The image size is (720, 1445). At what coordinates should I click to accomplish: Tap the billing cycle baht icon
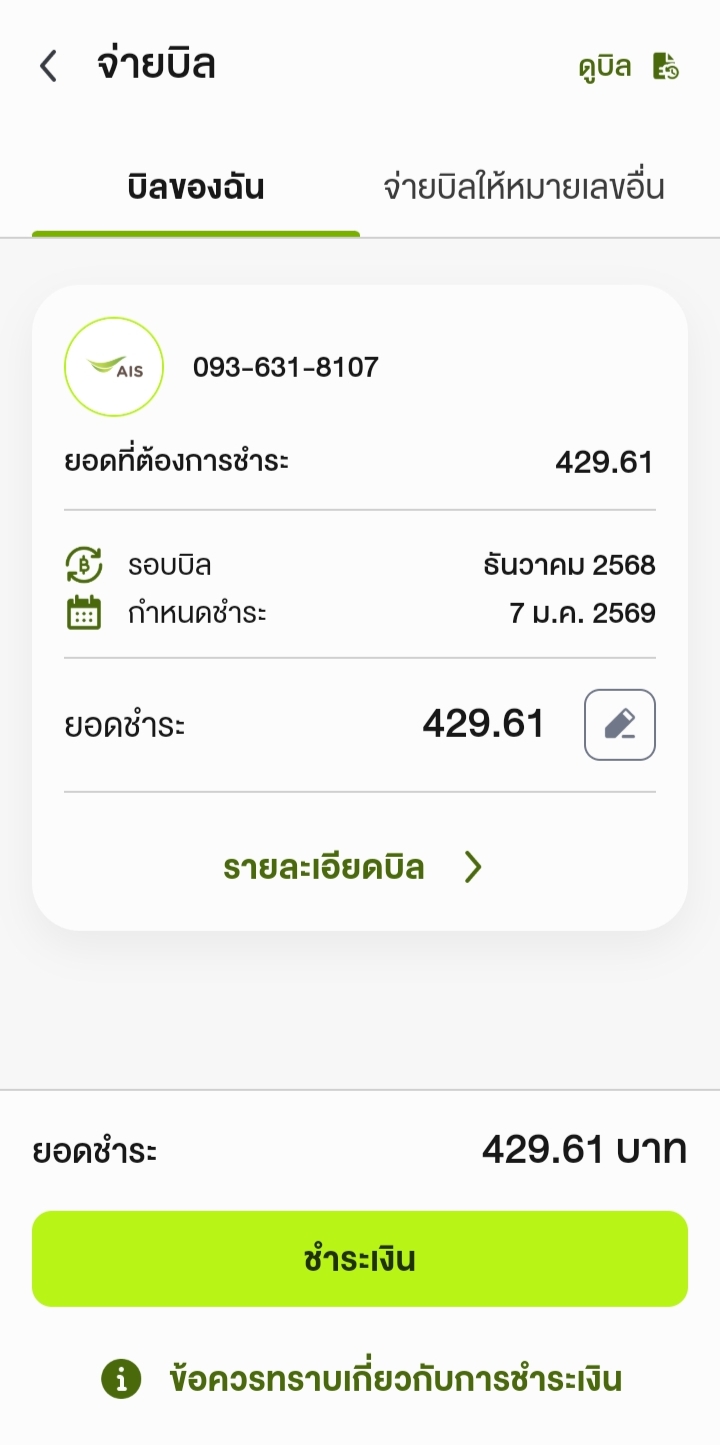(84, 565)
